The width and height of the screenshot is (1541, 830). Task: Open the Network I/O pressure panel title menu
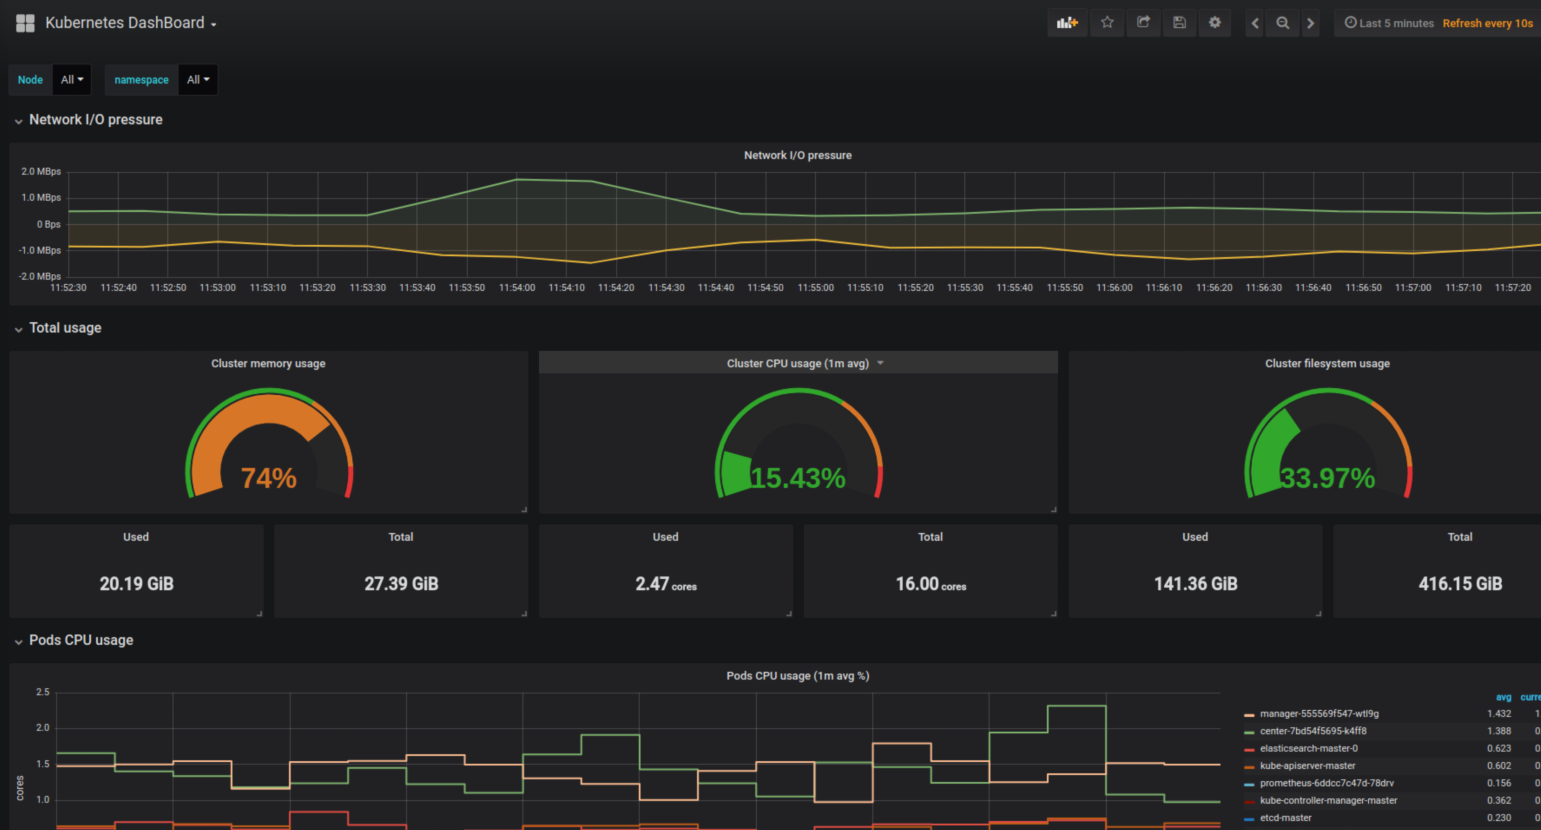[x=798, y=155]
